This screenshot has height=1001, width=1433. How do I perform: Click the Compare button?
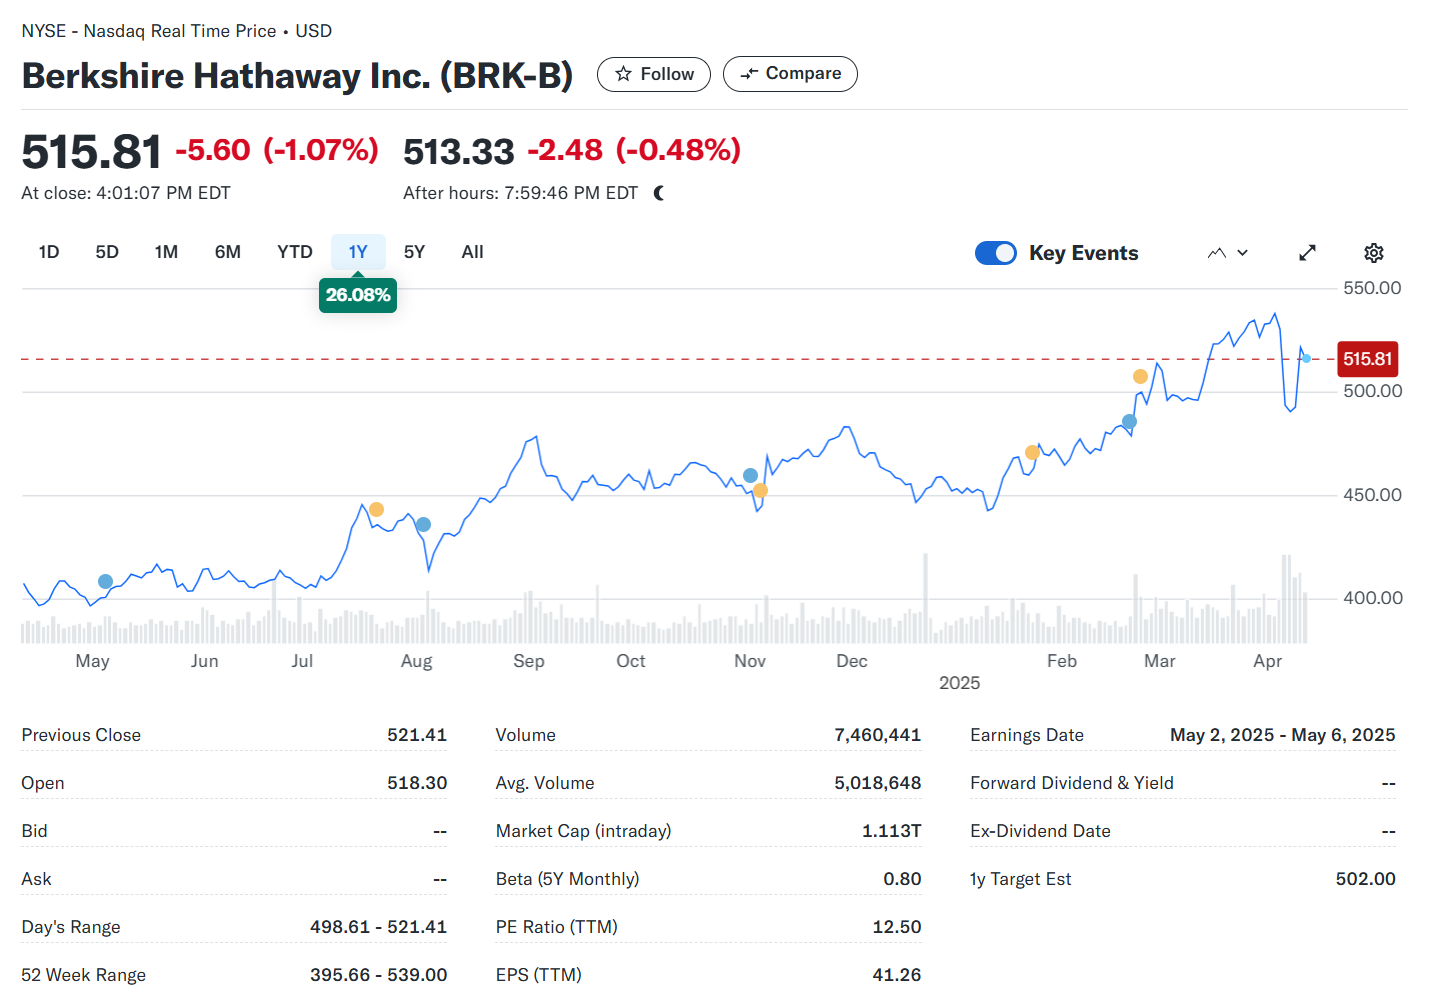pos(790,74)
